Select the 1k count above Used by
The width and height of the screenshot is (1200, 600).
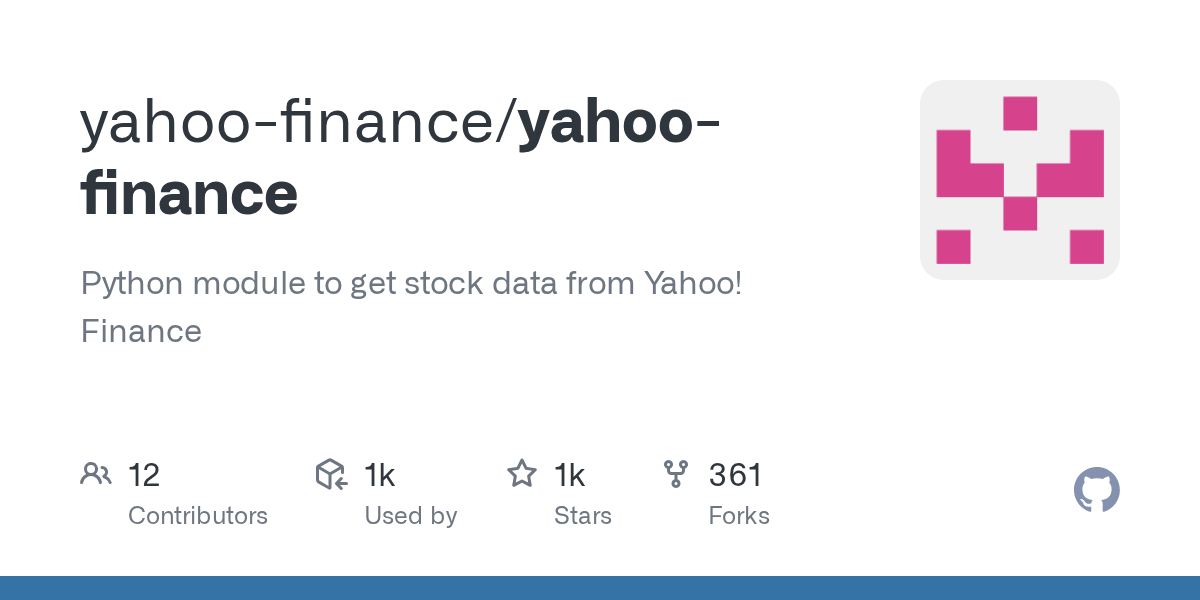click(x=380, y=475)
